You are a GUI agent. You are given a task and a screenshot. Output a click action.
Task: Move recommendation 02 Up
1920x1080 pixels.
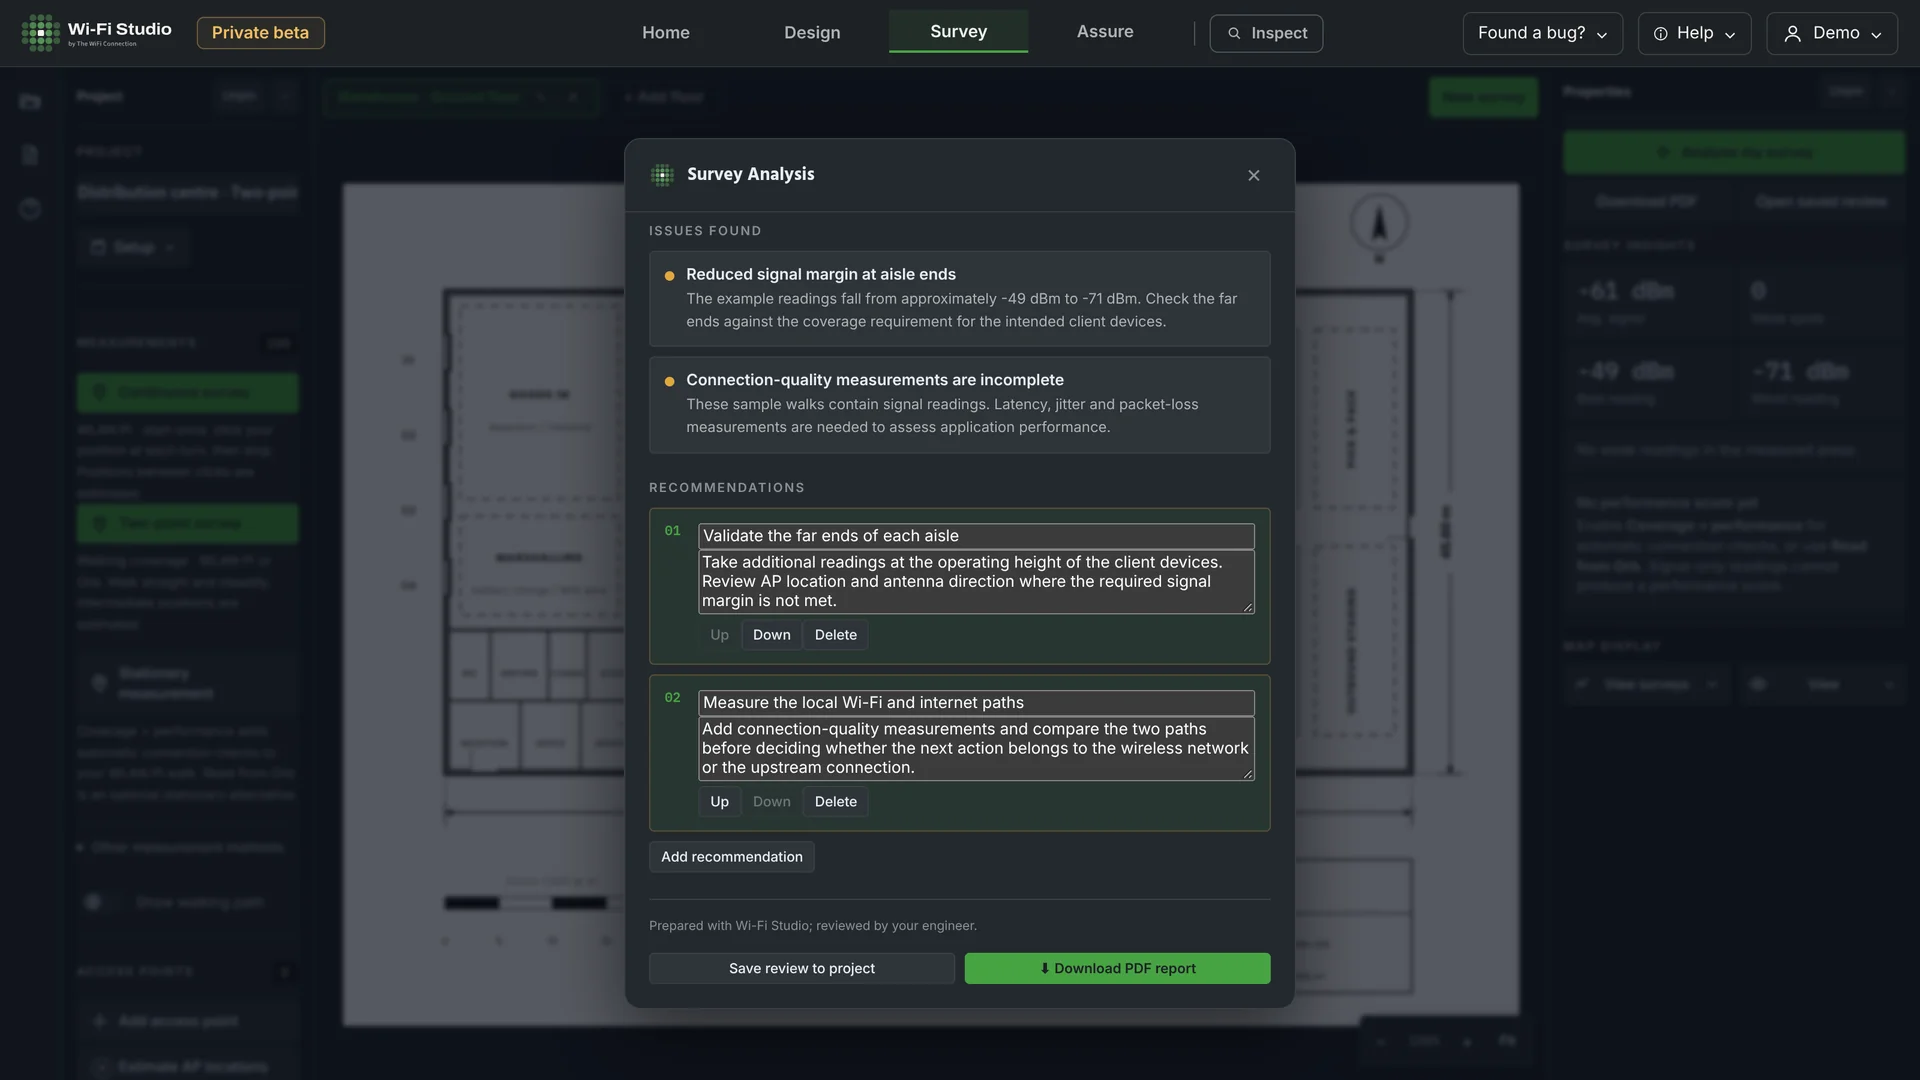[x=719, y=802]
